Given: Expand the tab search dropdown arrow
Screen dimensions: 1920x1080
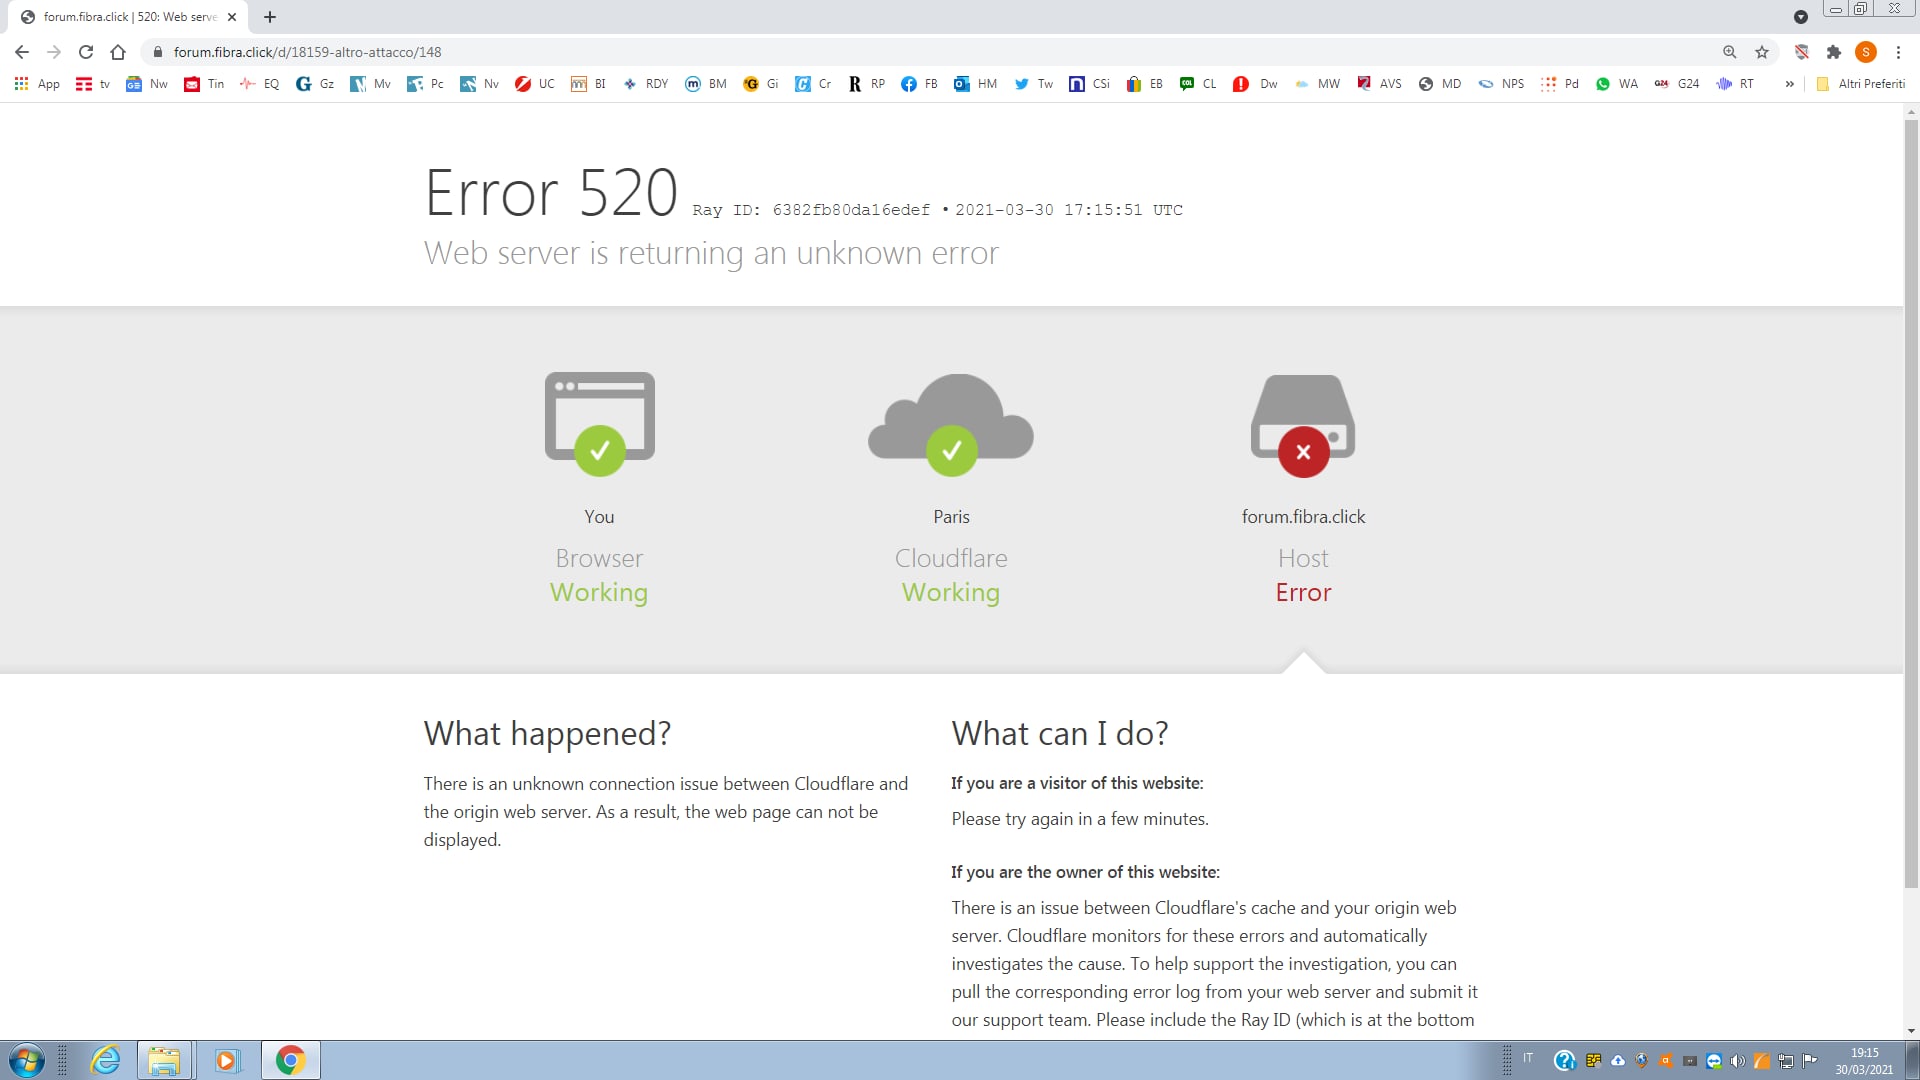Looking at the screenshot, I should 1800,17.
